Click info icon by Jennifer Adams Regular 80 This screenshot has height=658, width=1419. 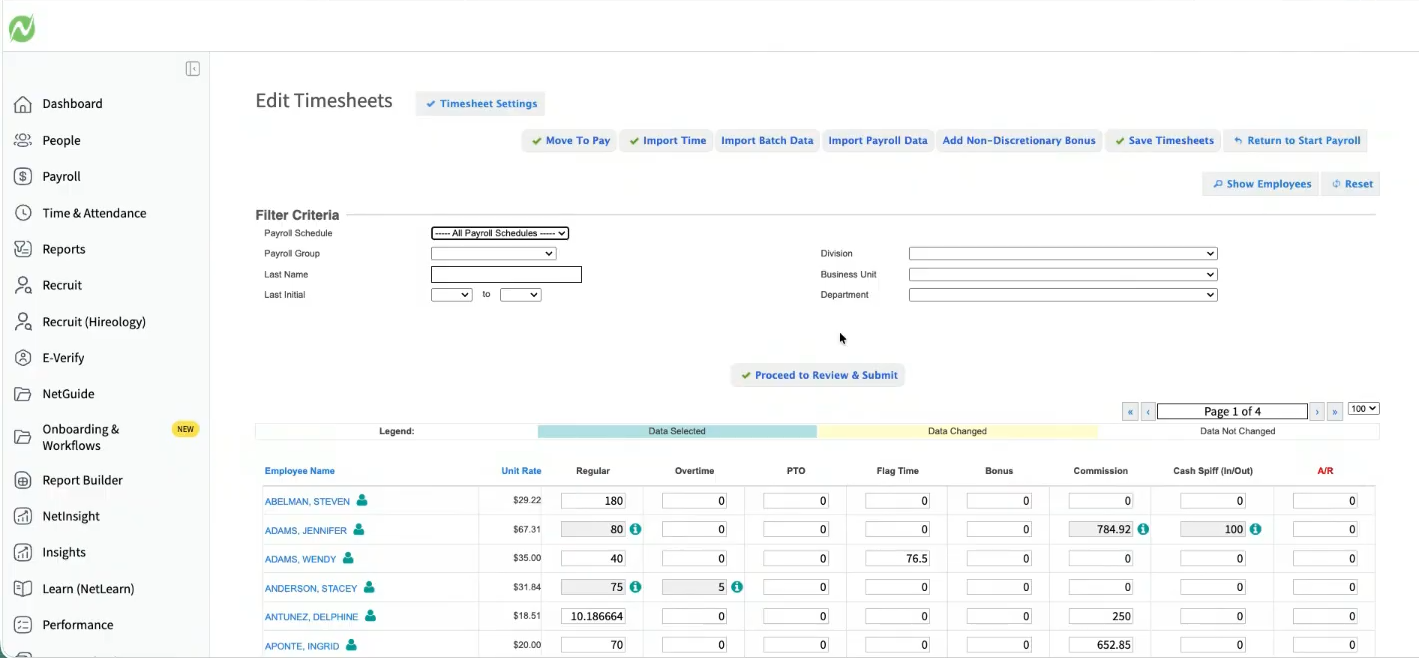(635, 529)
